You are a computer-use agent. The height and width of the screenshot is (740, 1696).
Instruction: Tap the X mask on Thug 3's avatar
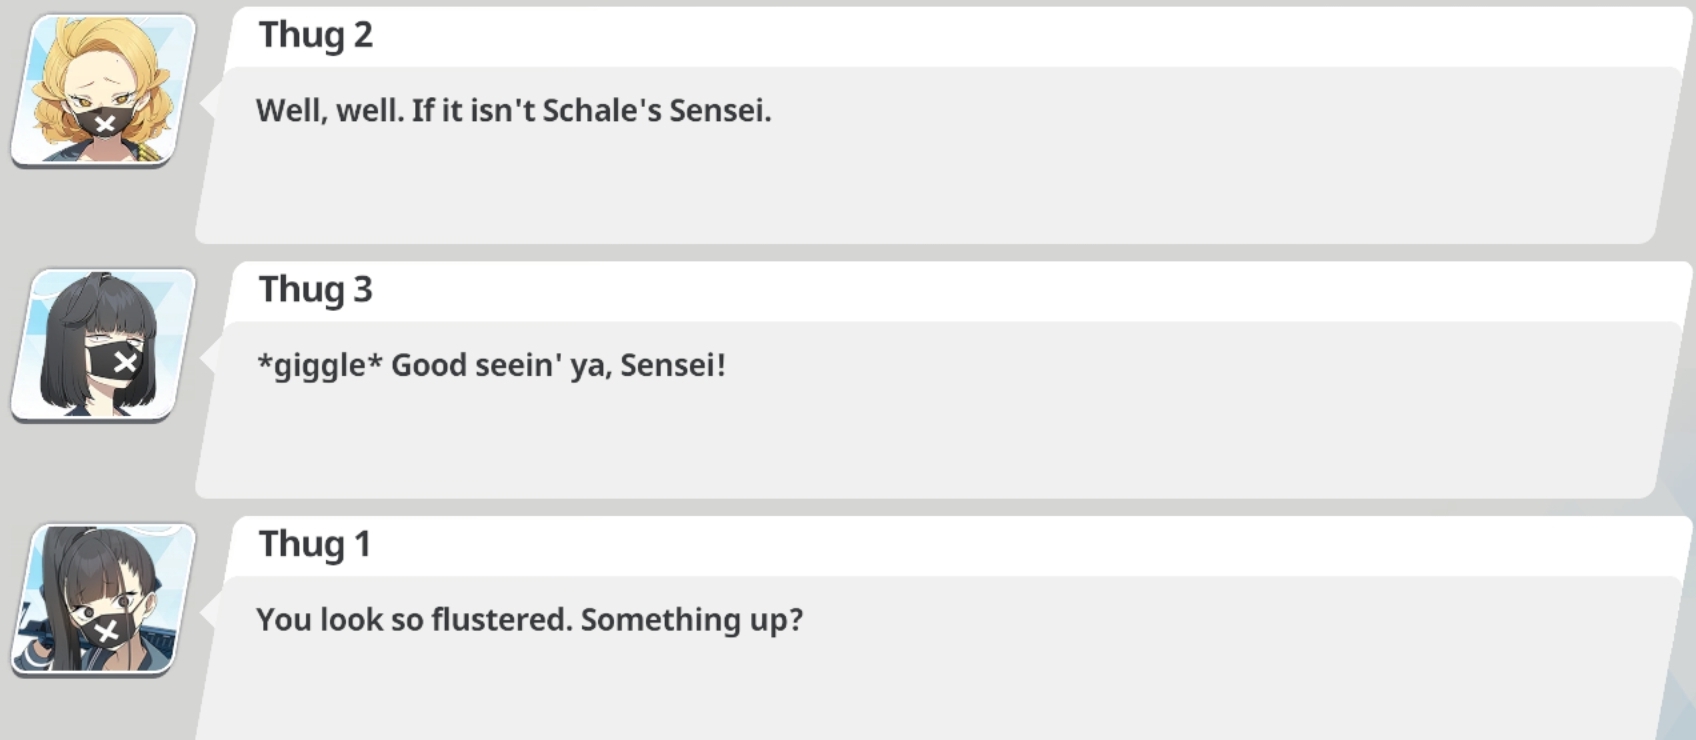click(123, 362)
